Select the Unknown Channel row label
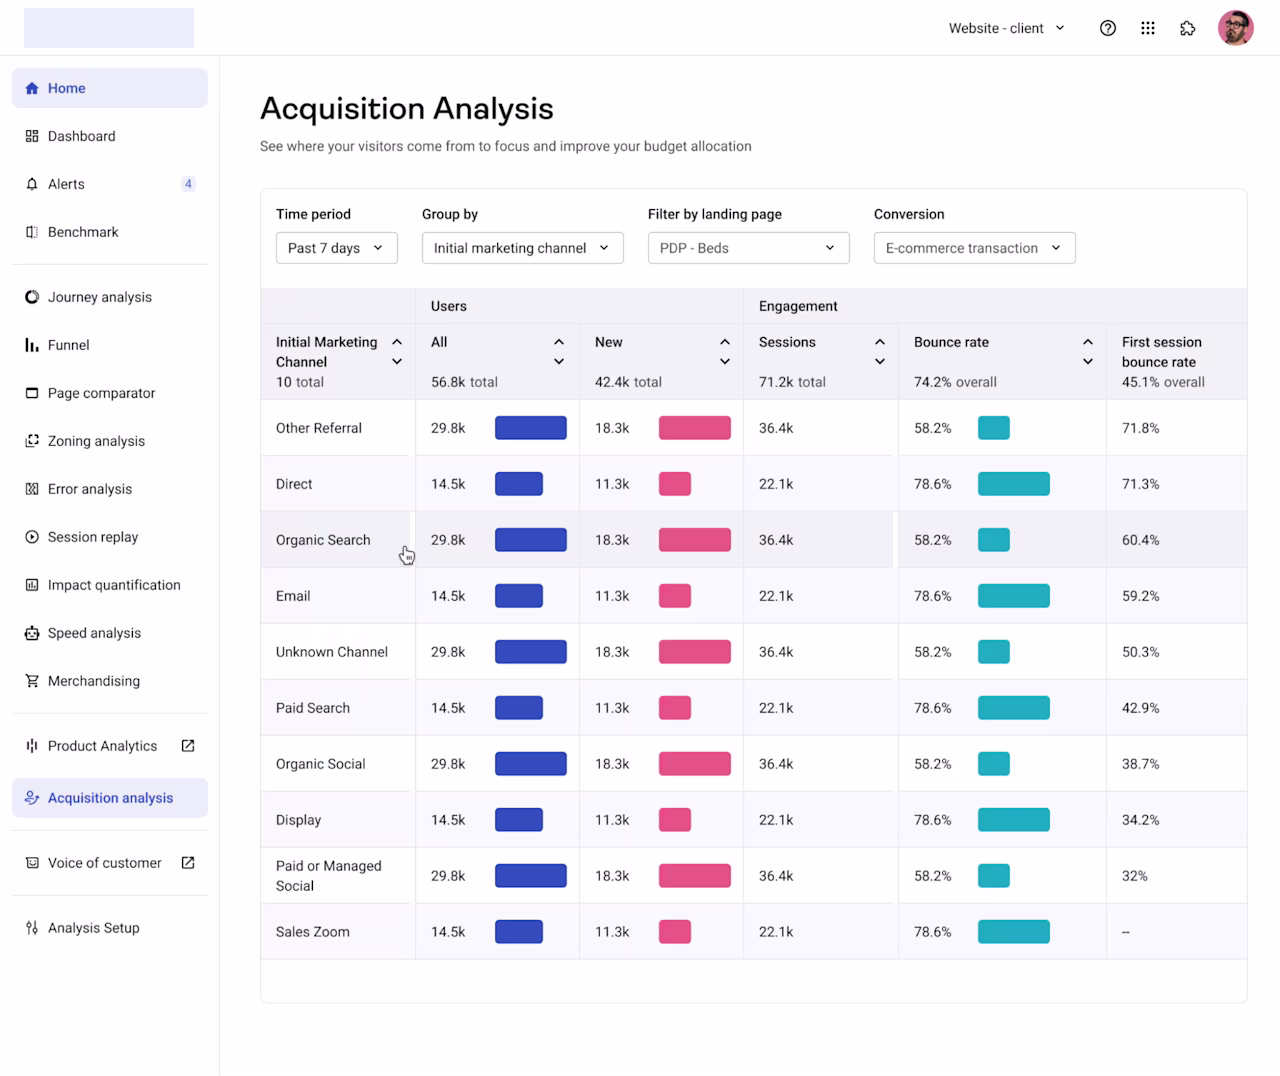The width and height of the screenshot is (1280, 1076). click(332, 652)
